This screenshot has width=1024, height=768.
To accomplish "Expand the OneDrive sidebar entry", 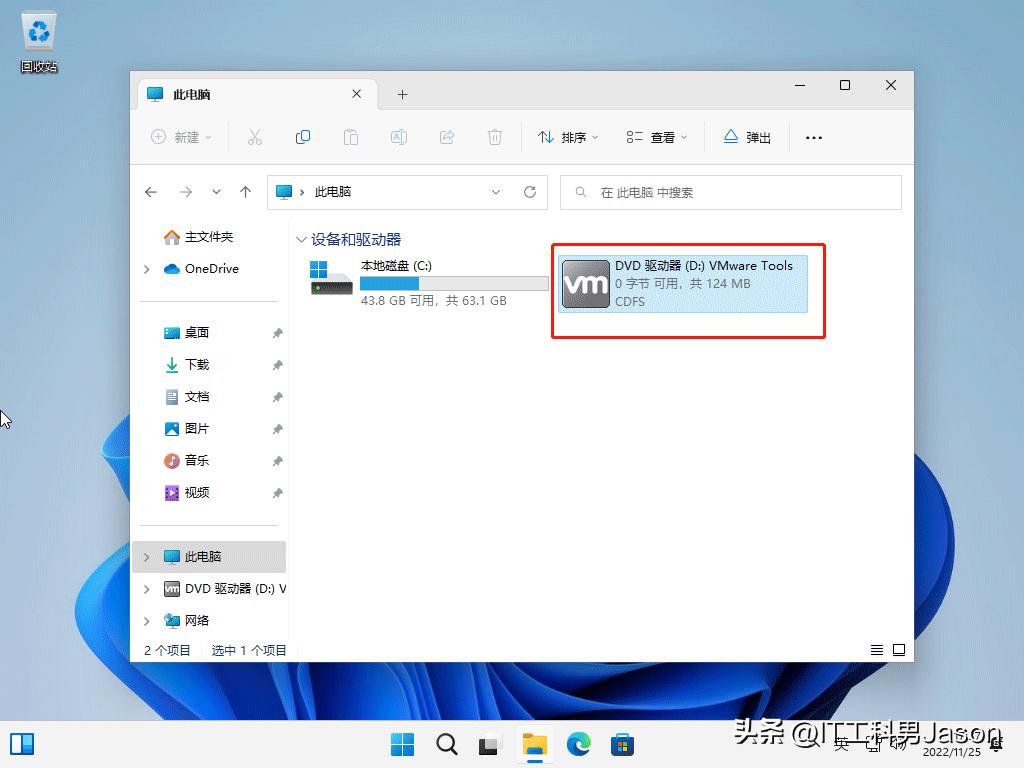I will coord(146,269).
